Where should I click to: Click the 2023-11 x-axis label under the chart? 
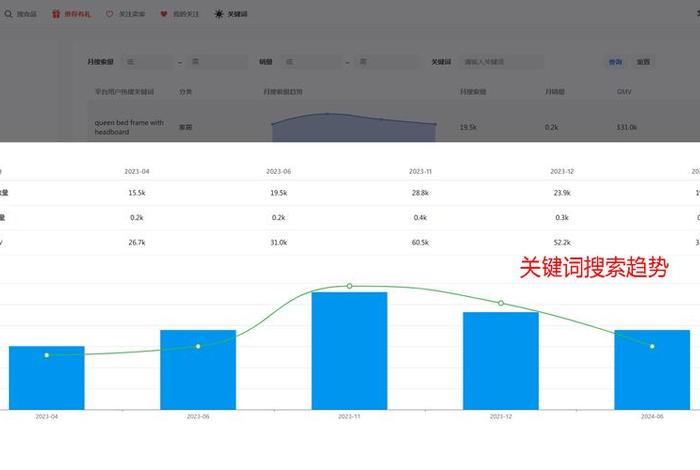point(349,416)
